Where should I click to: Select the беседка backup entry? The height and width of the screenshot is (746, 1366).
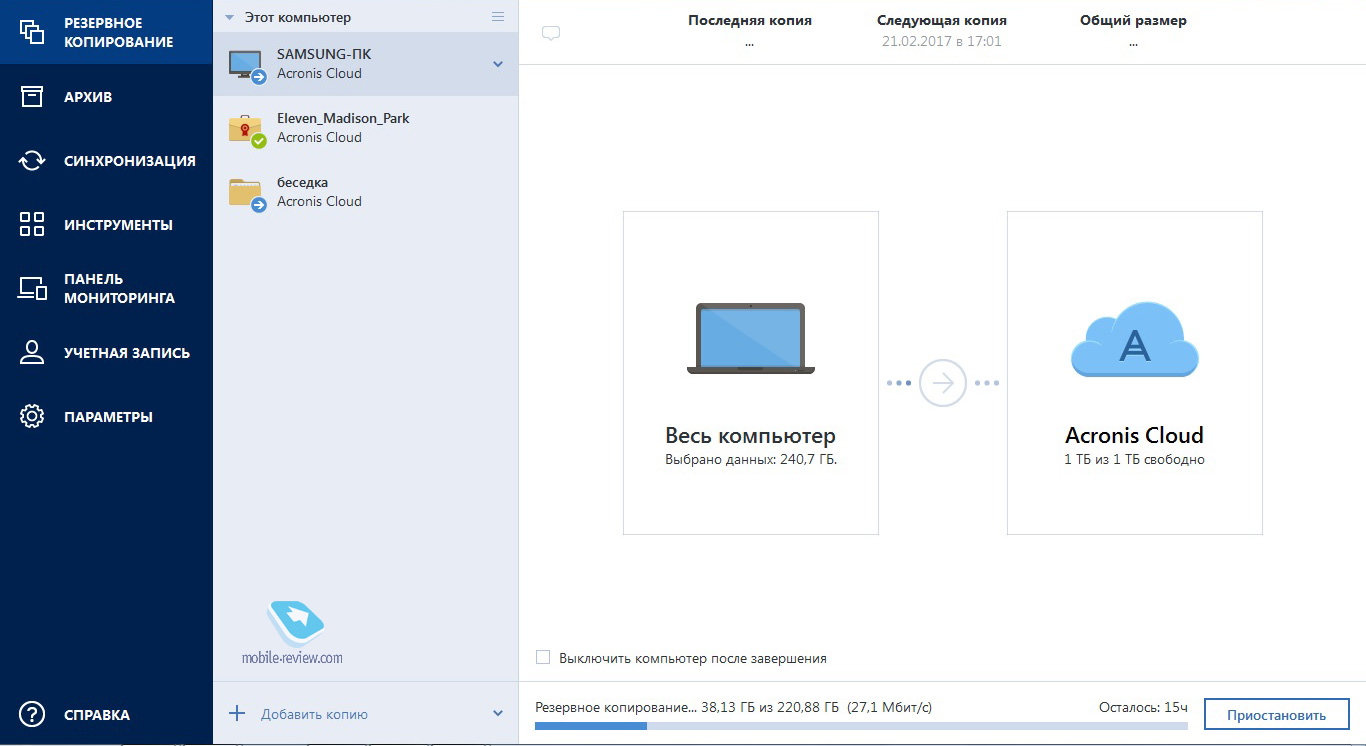point(366,192)
